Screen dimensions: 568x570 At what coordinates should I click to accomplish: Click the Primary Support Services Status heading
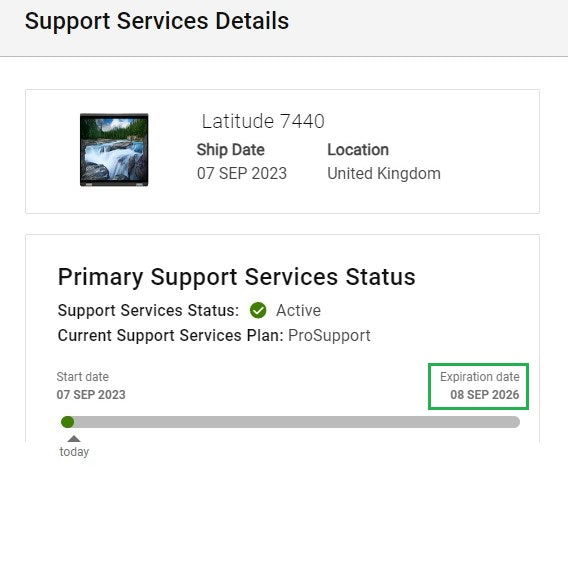[x=236, y=277]
